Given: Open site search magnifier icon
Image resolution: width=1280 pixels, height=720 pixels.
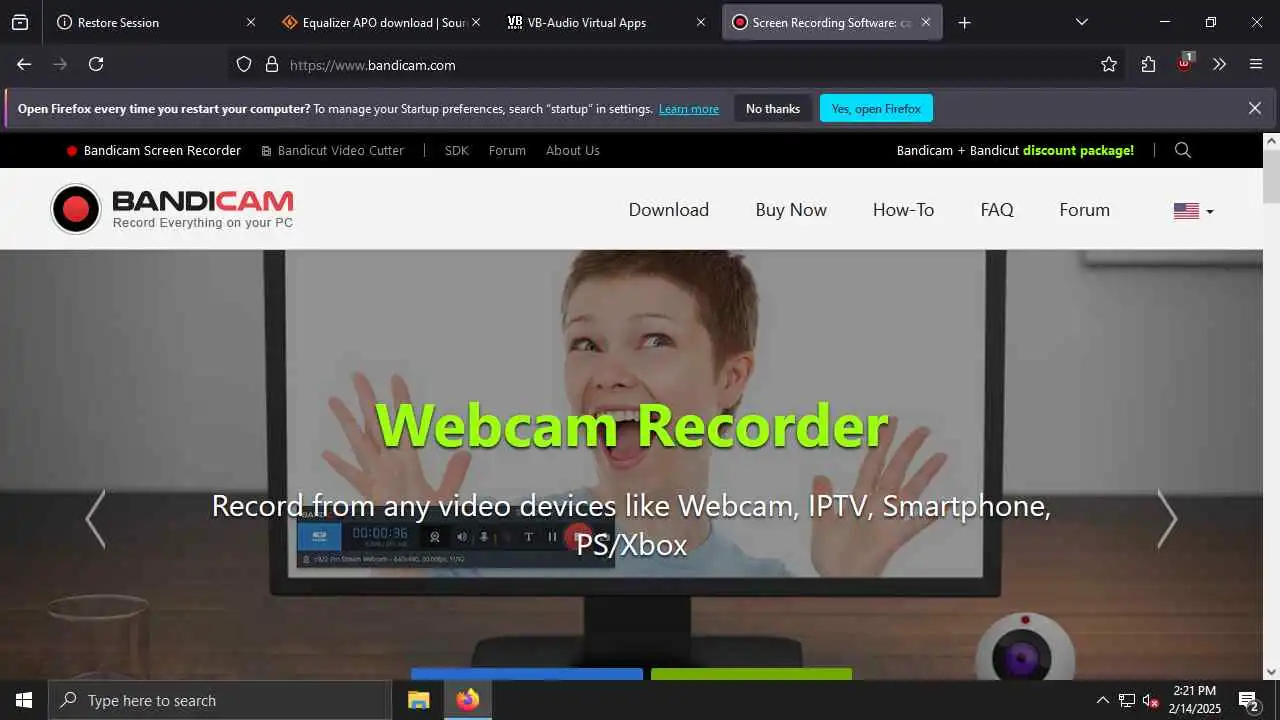Looking at the screenshot, I should [1183, 150].
